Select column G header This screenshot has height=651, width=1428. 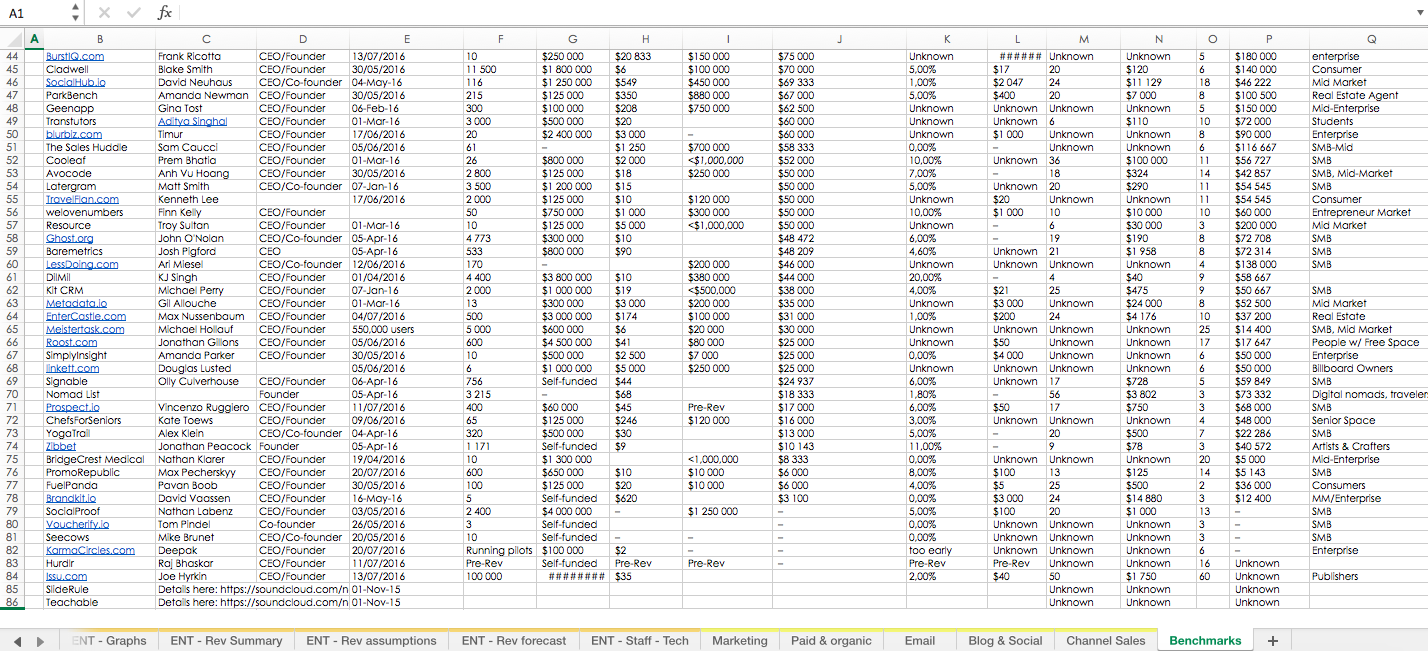(x=574, y=39)
